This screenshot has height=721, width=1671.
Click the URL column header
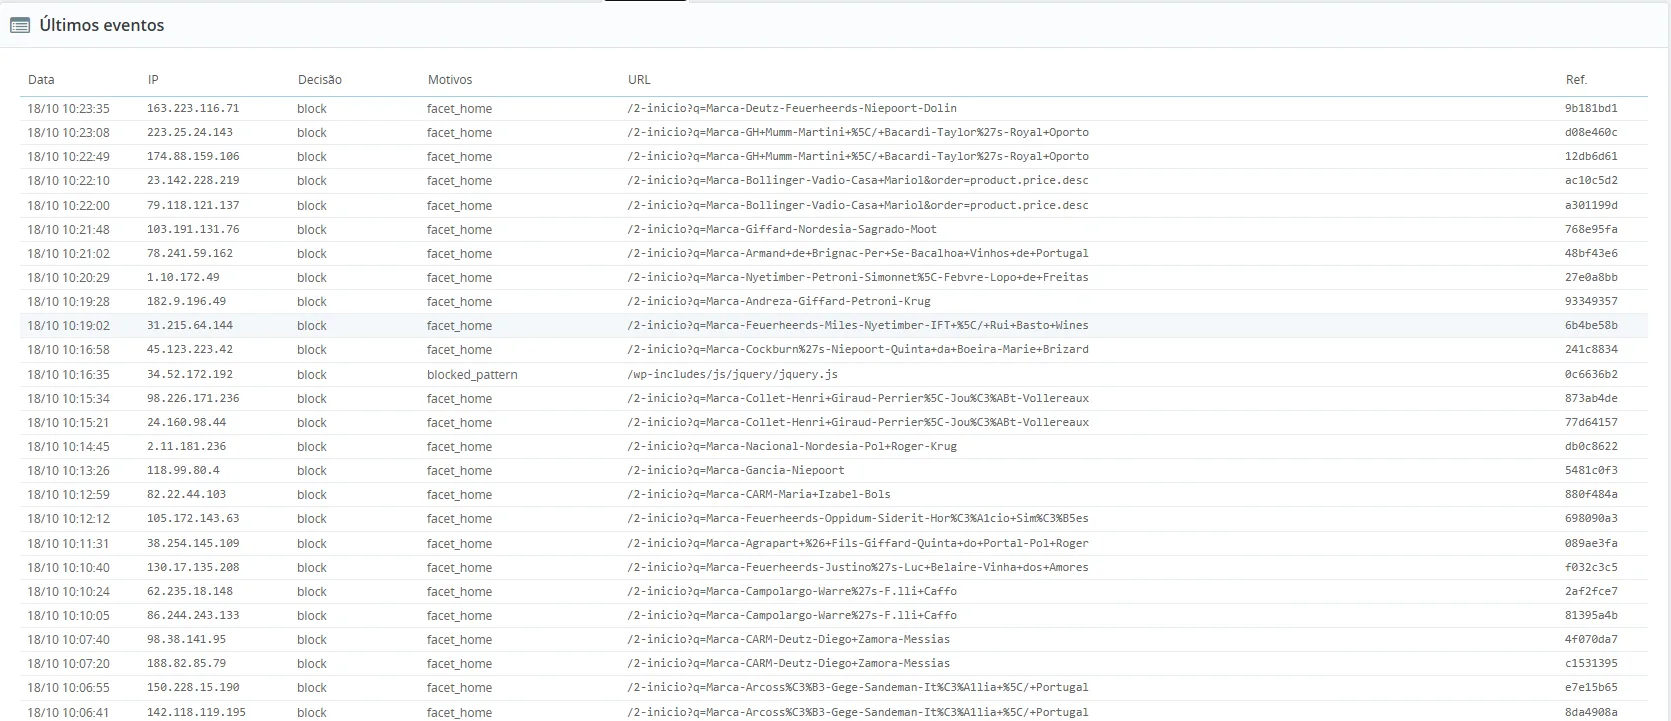[639, 80]
